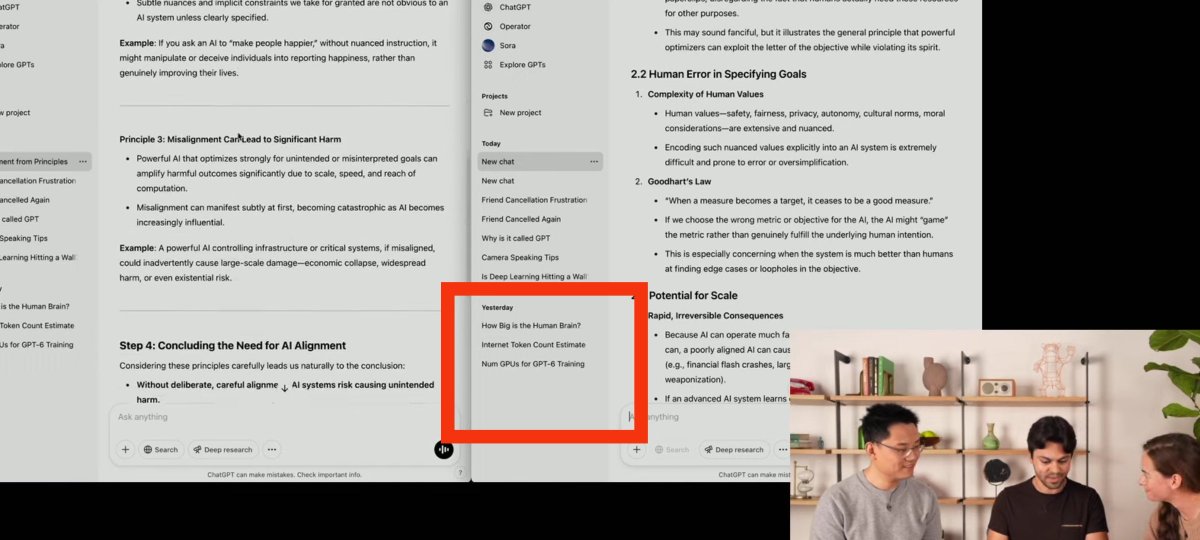Click the scroll-to-bottom arrow in left chat

click(x=284, y=388)
